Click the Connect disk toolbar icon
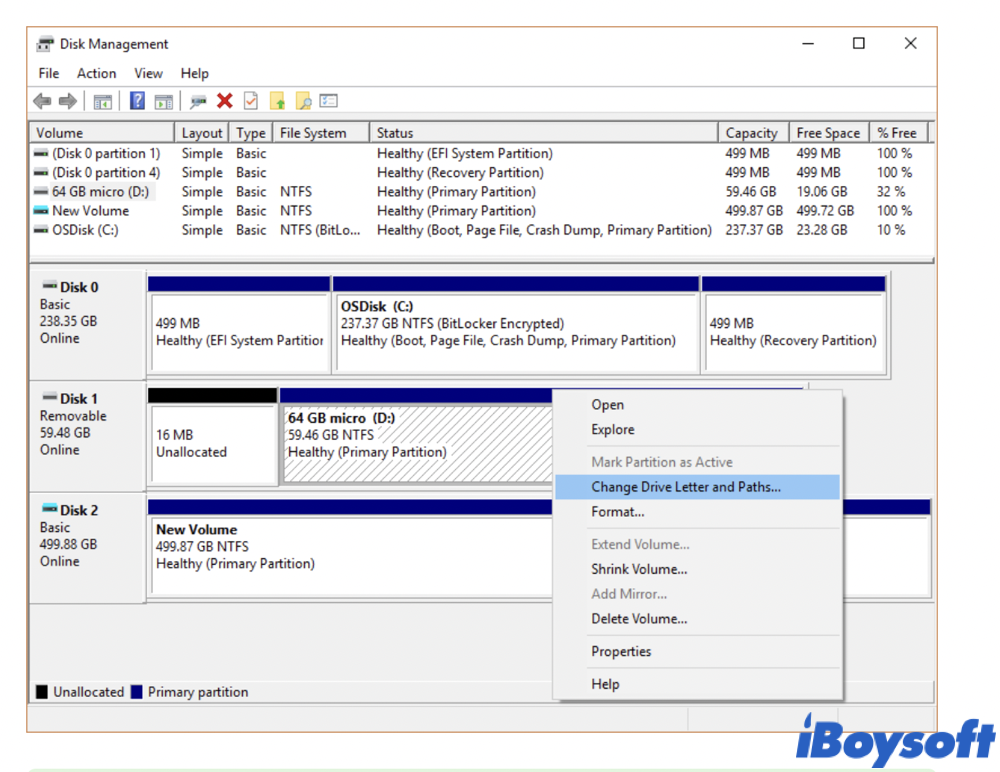 click(x=198, y=101)
